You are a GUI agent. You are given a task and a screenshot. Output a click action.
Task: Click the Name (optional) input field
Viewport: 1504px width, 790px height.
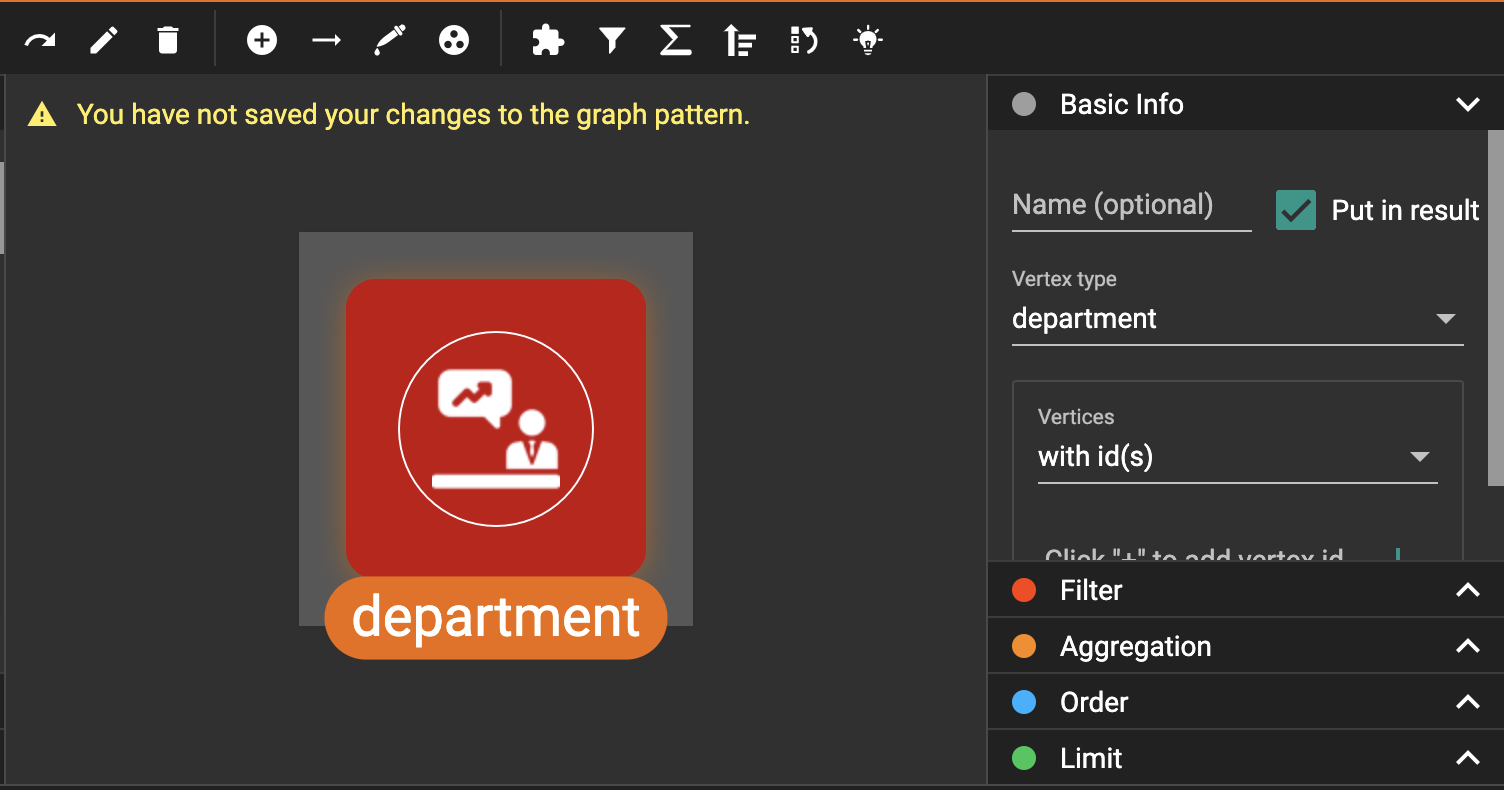point(1131,206)
